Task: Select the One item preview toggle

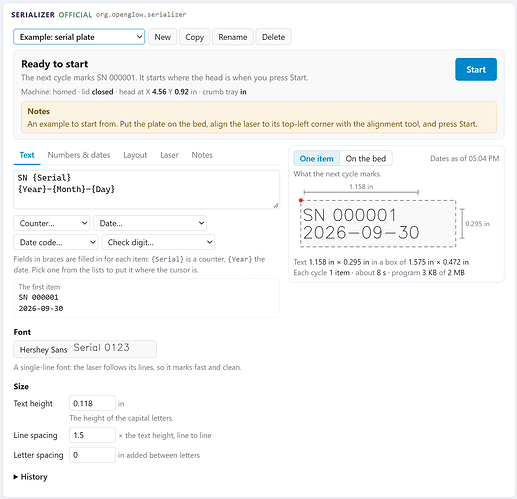Action: point(316,159)
